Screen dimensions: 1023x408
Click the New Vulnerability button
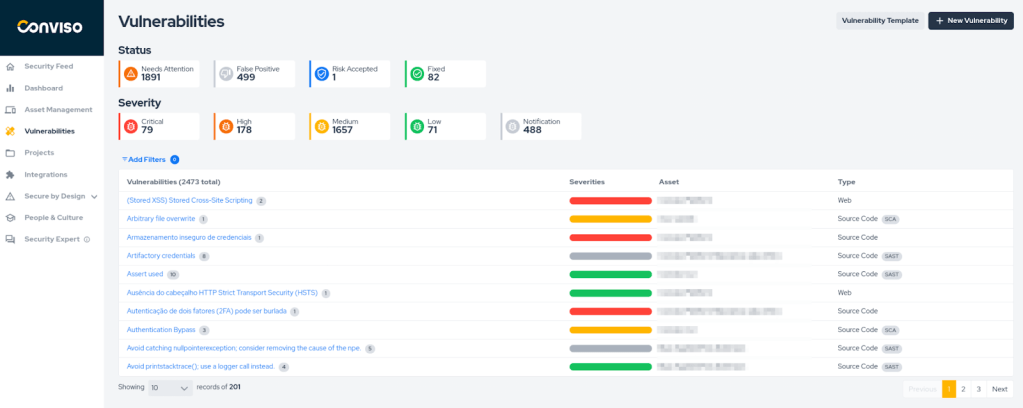[970, 20]
